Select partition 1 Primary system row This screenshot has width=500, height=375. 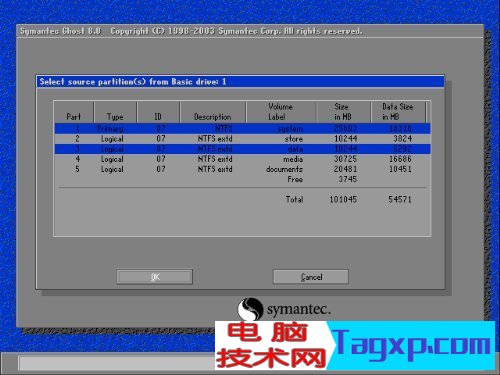[x=243, y=129]
